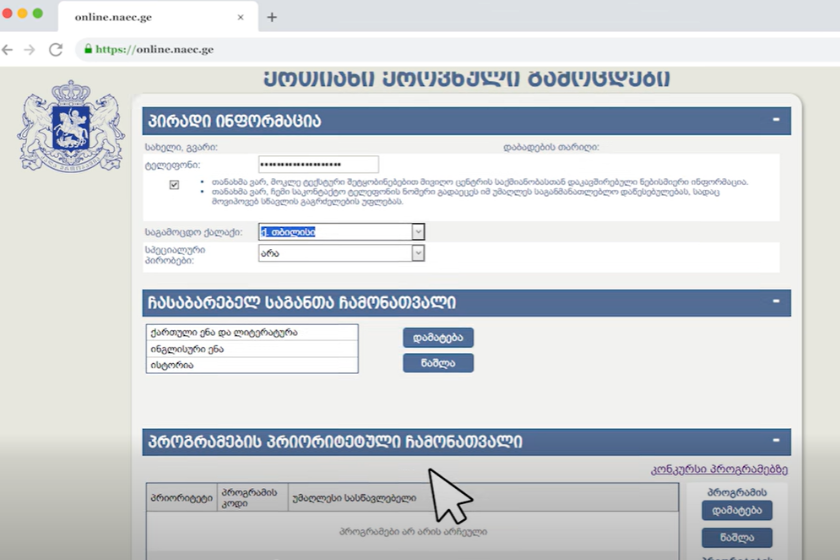Click the browser back arrow
Image resolution: width=840 pixels, height=560 pixels.
[x=8, y=49]
